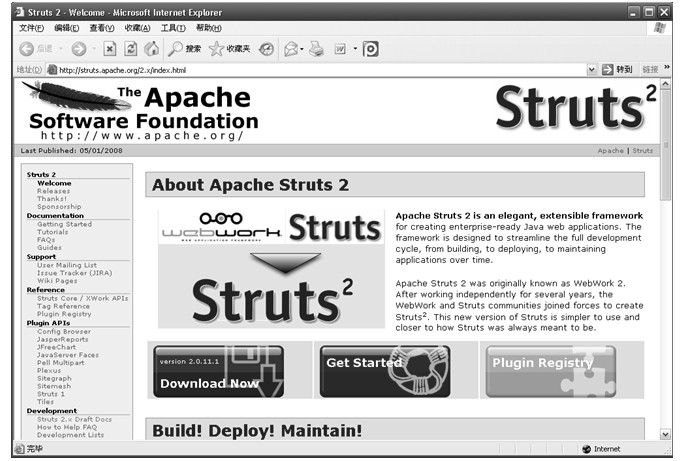Open Edit with Word dropdown arrow
The height and width of the screenshot is (461, 681).
[355, 48]
